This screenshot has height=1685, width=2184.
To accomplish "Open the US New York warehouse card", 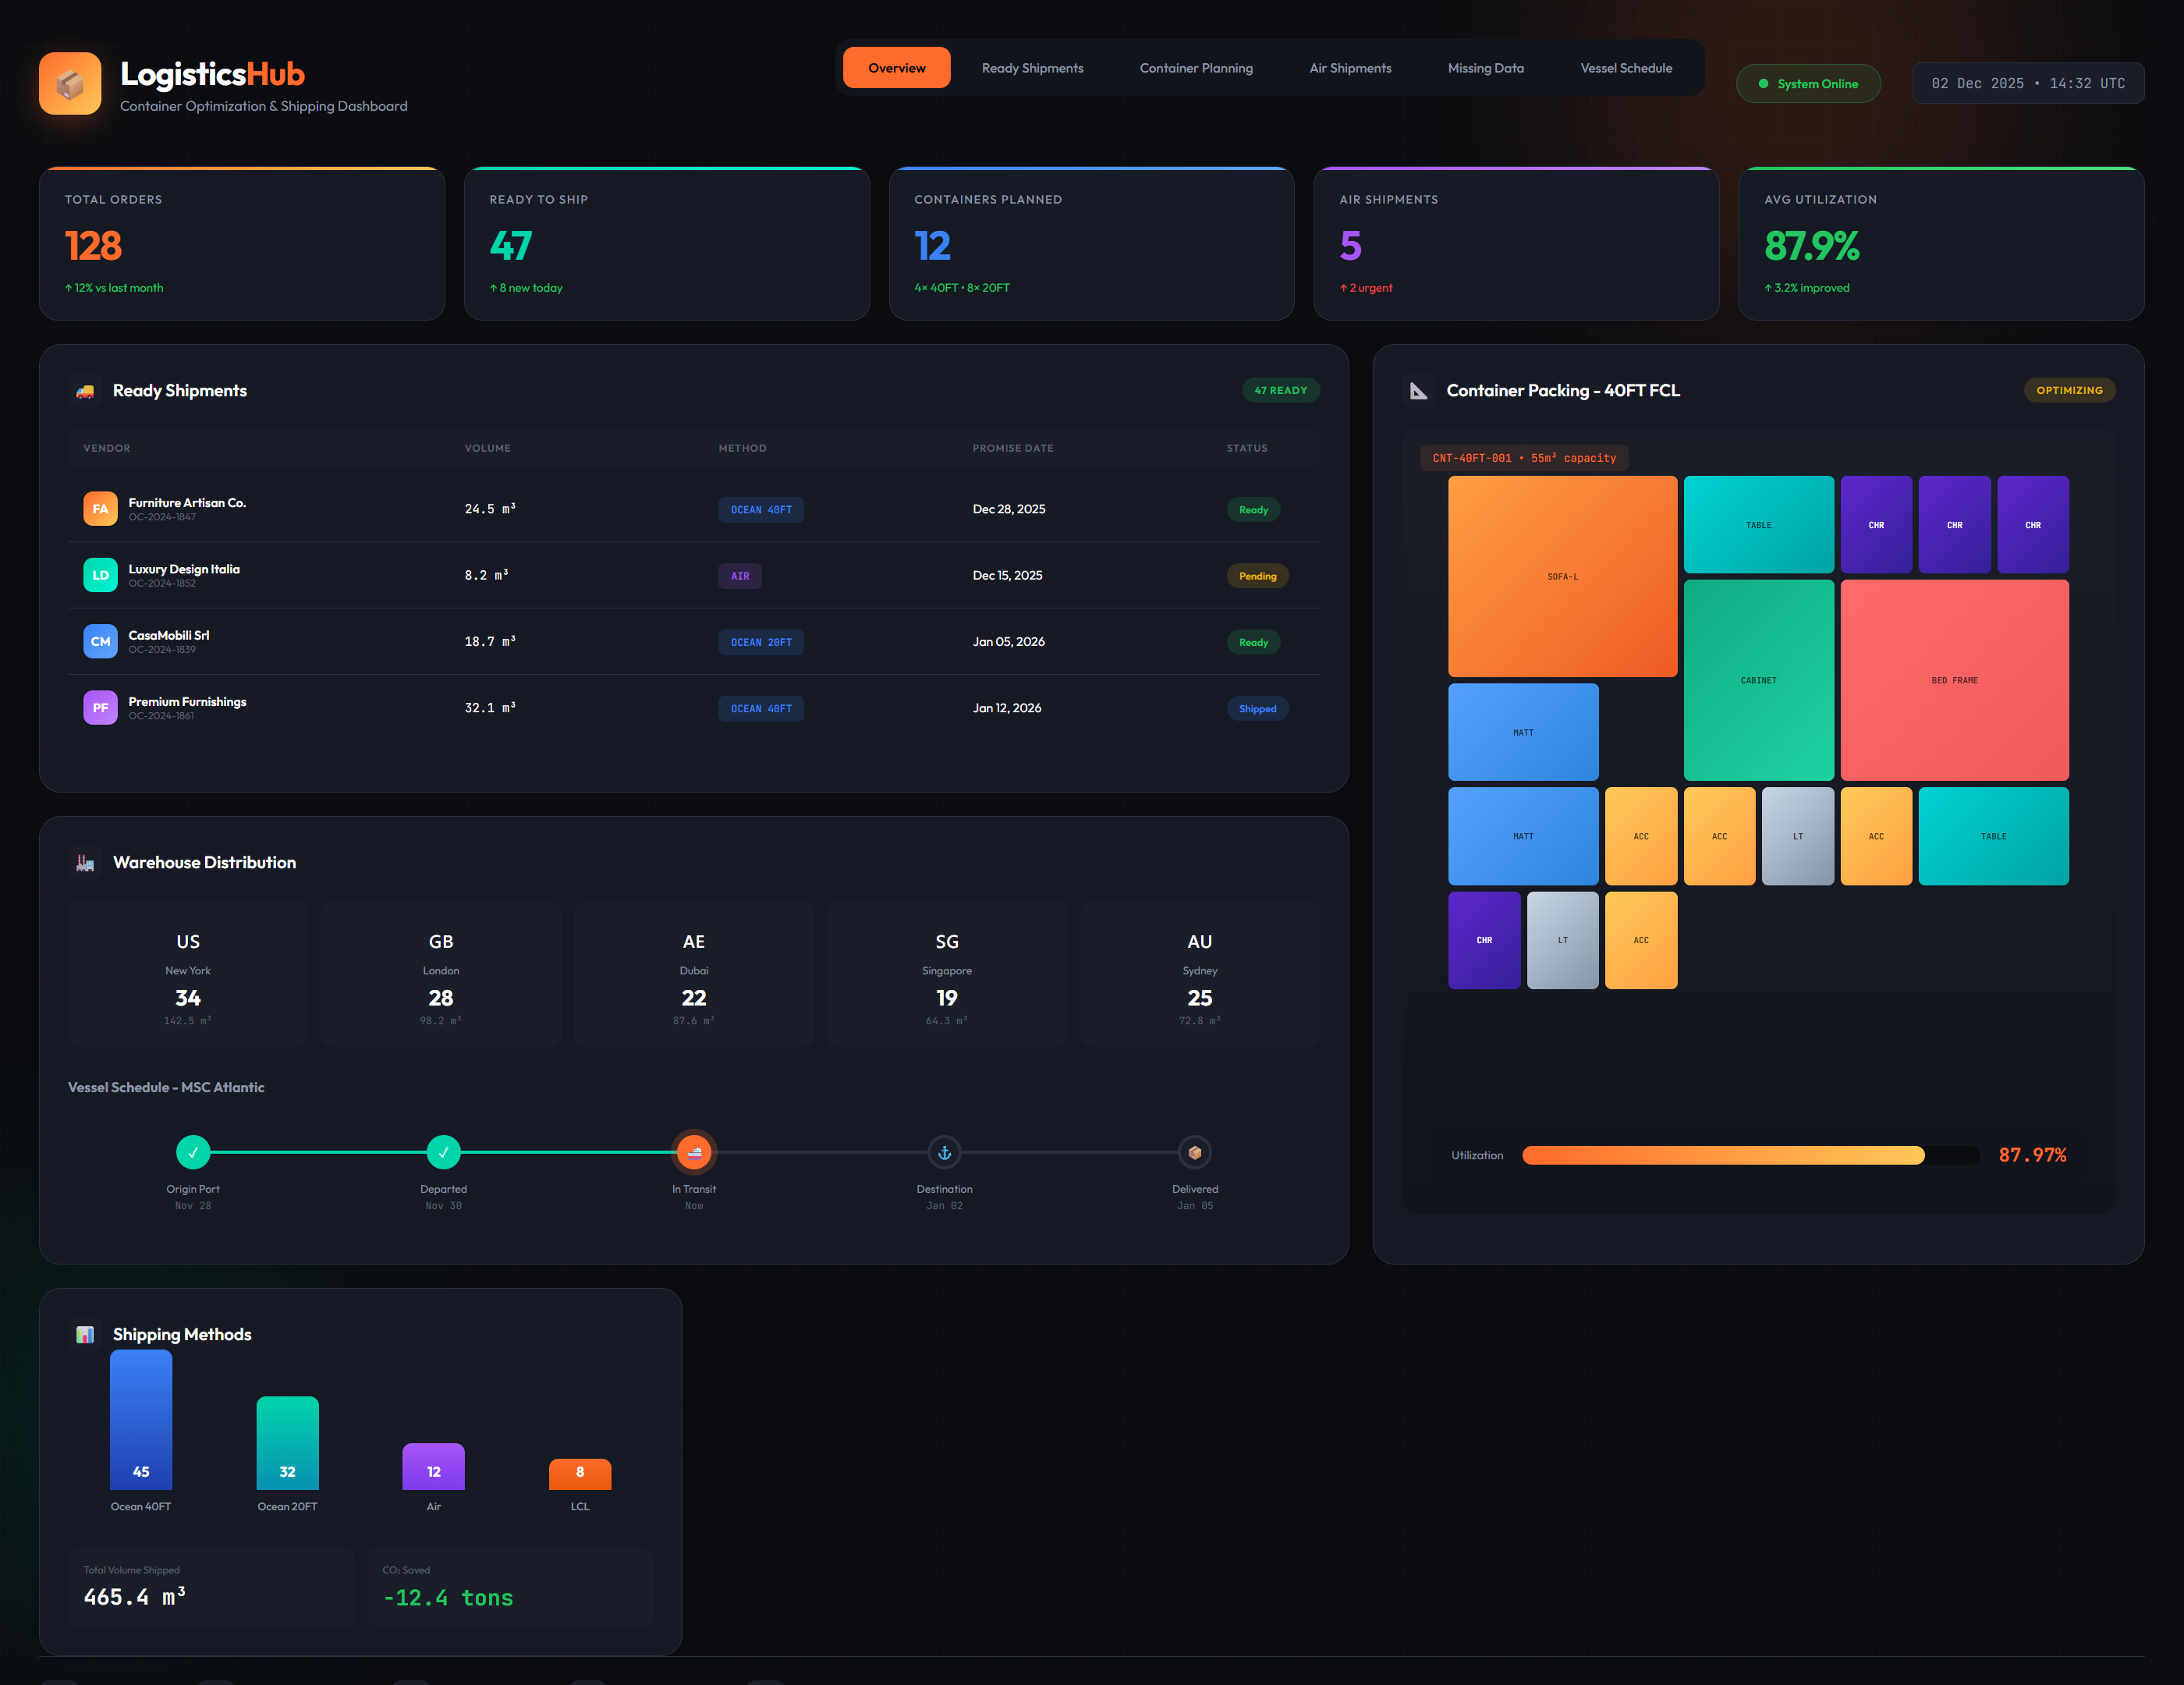I will [188, 974].
